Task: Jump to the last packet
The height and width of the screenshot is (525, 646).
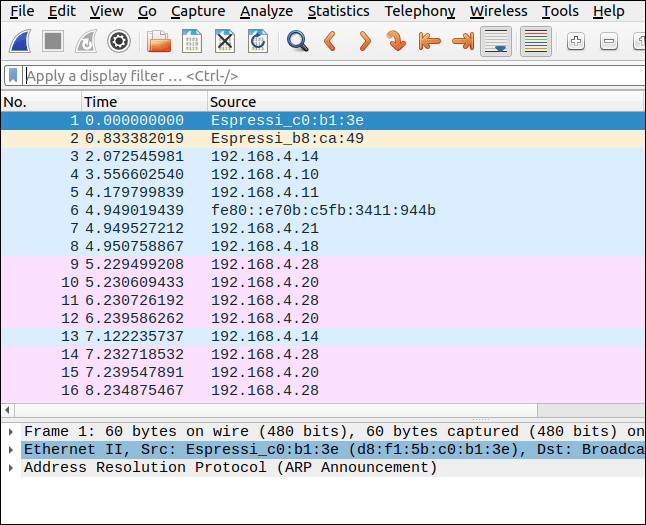Action: click(x=463, y=41)
